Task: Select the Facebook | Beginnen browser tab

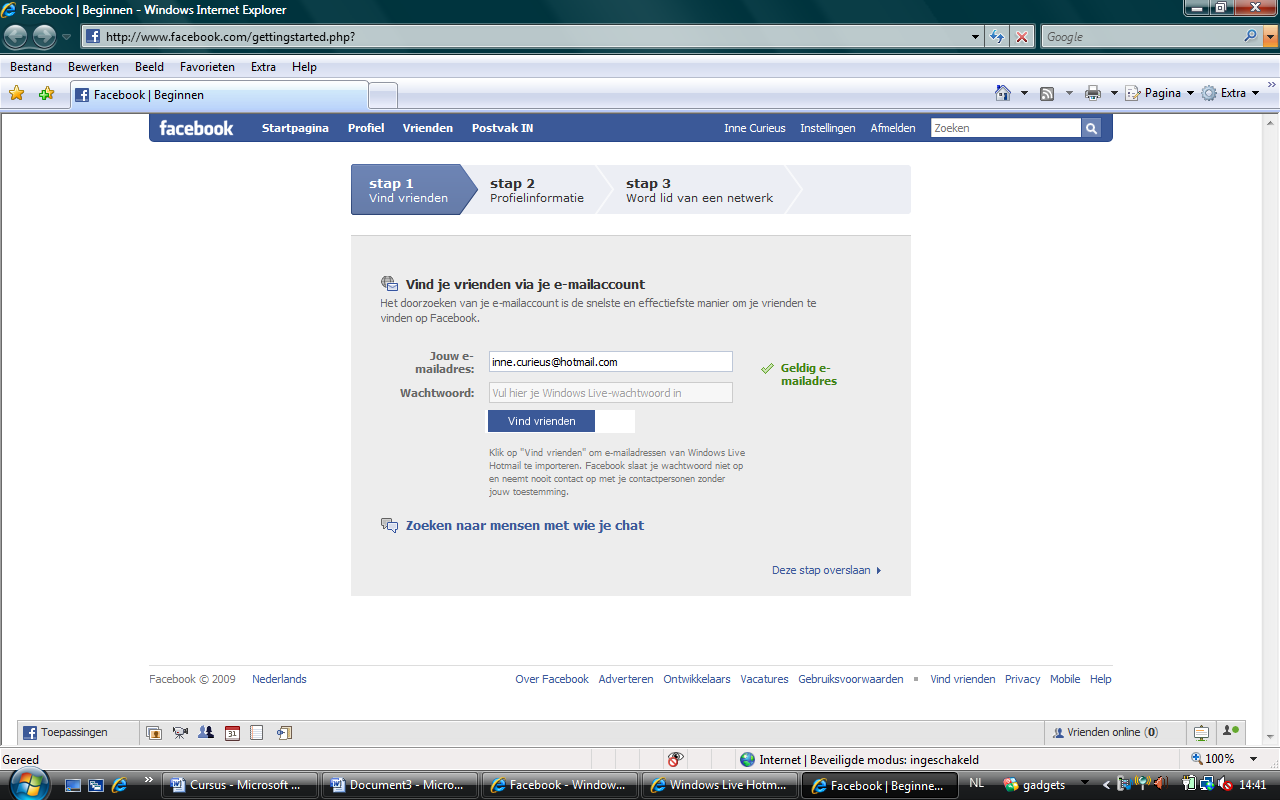Action: point(219,95)
